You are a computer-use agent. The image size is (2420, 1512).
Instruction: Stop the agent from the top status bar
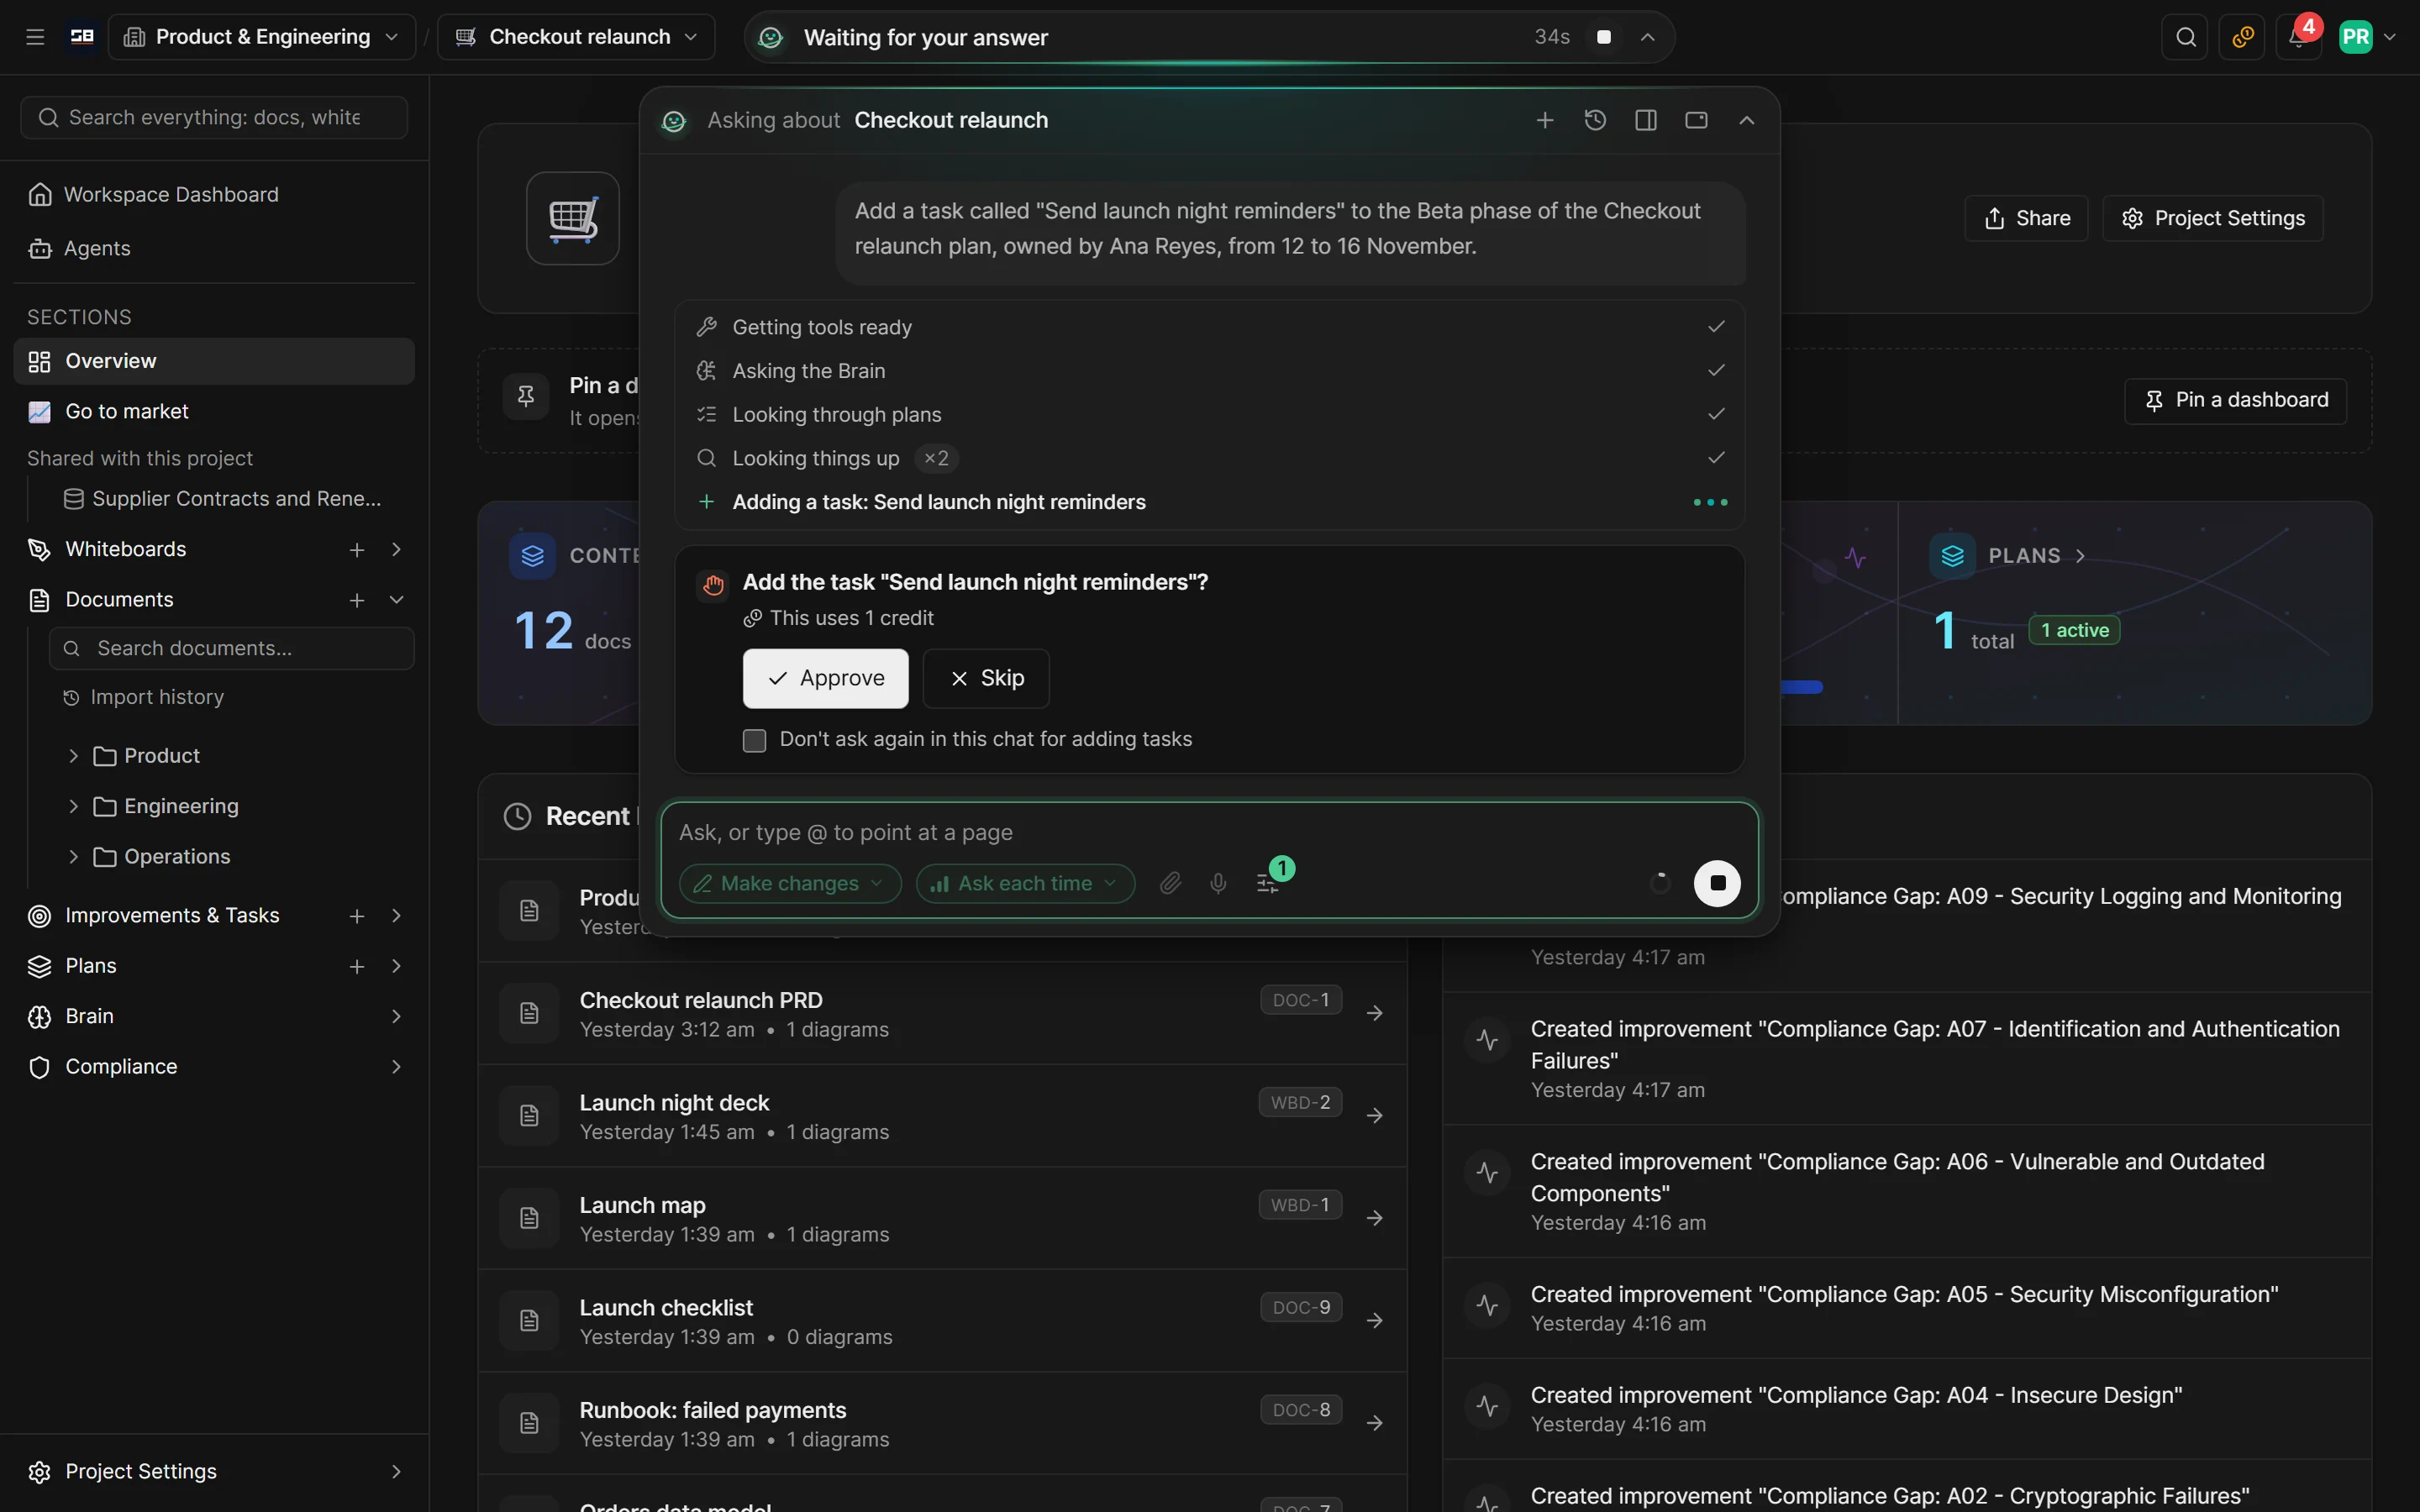tap(1604, 37)
